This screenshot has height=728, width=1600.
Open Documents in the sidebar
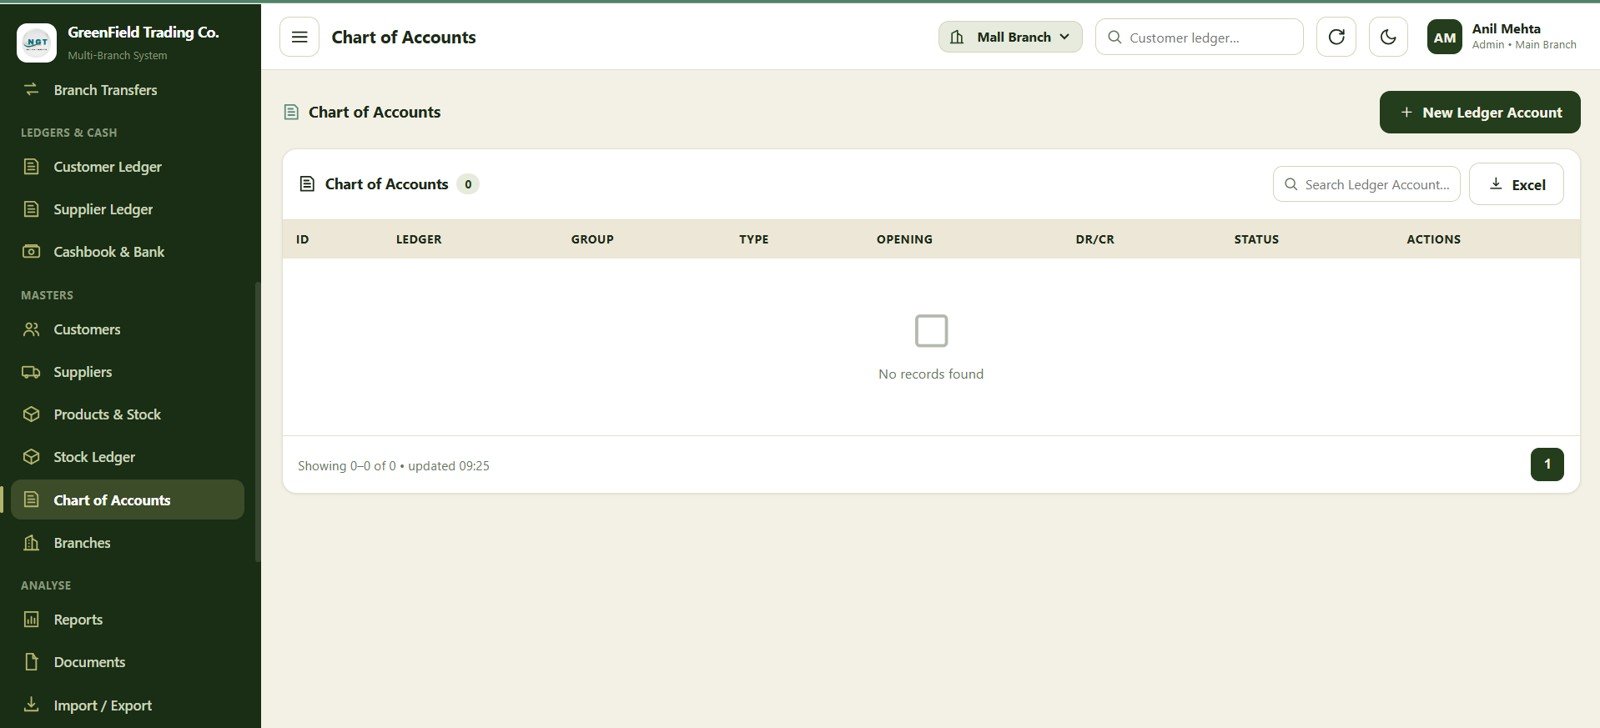[x=127, y=662]
